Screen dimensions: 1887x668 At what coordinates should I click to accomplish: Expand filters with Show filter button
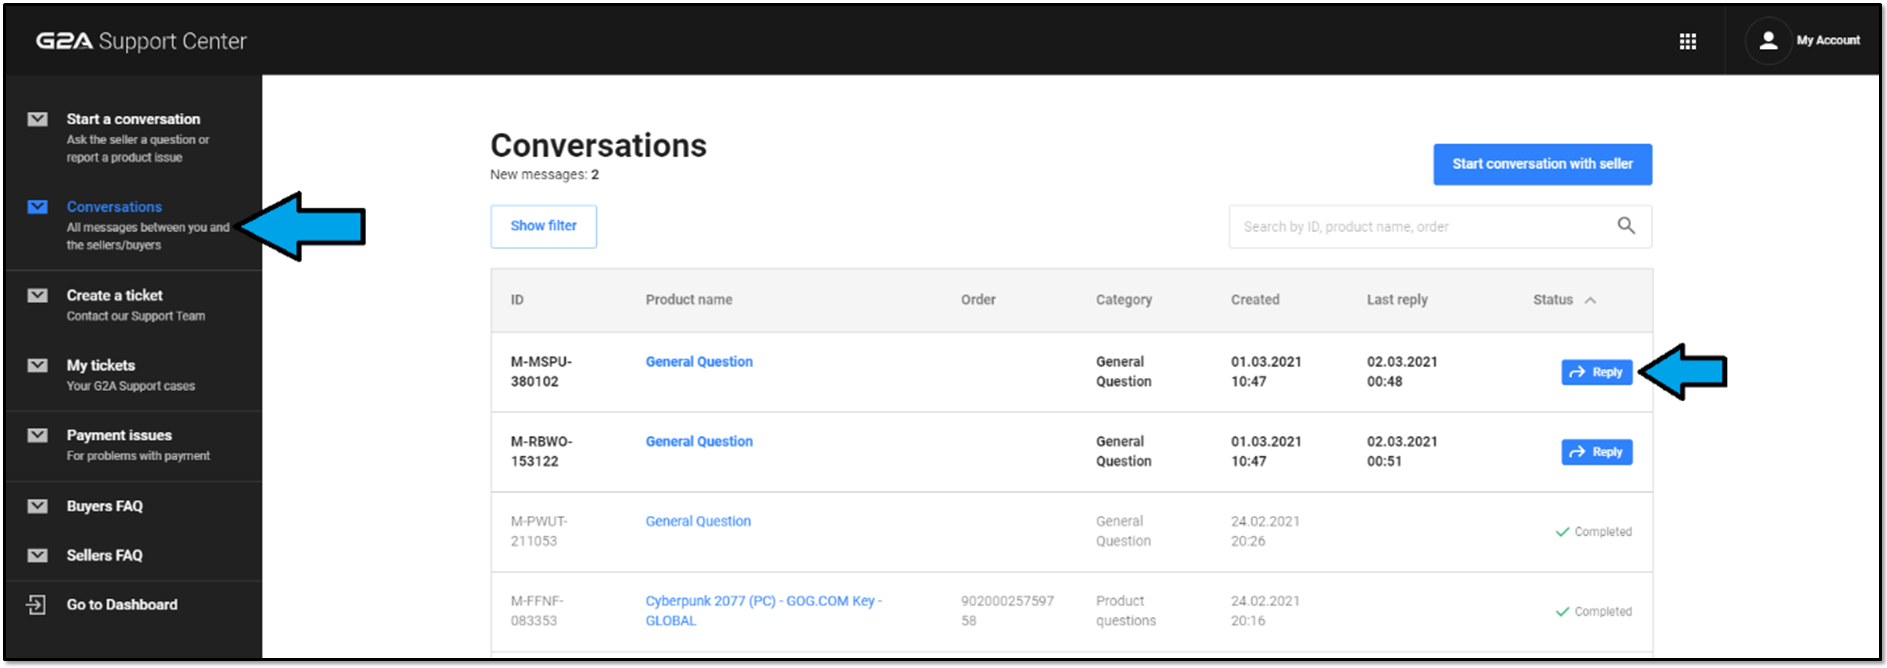[543, 226]
